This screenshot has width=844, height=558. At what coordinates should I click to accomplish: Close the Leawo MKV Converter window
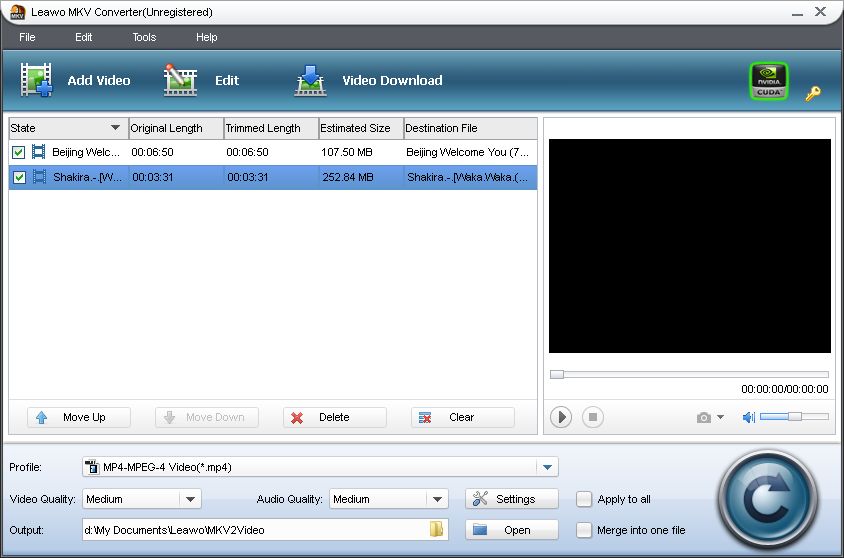[x=820, y=12]
